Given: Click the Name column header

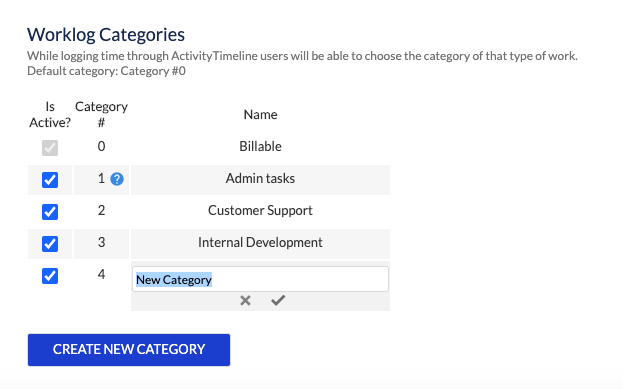Looking at the screenshot, I should [260, 114].
